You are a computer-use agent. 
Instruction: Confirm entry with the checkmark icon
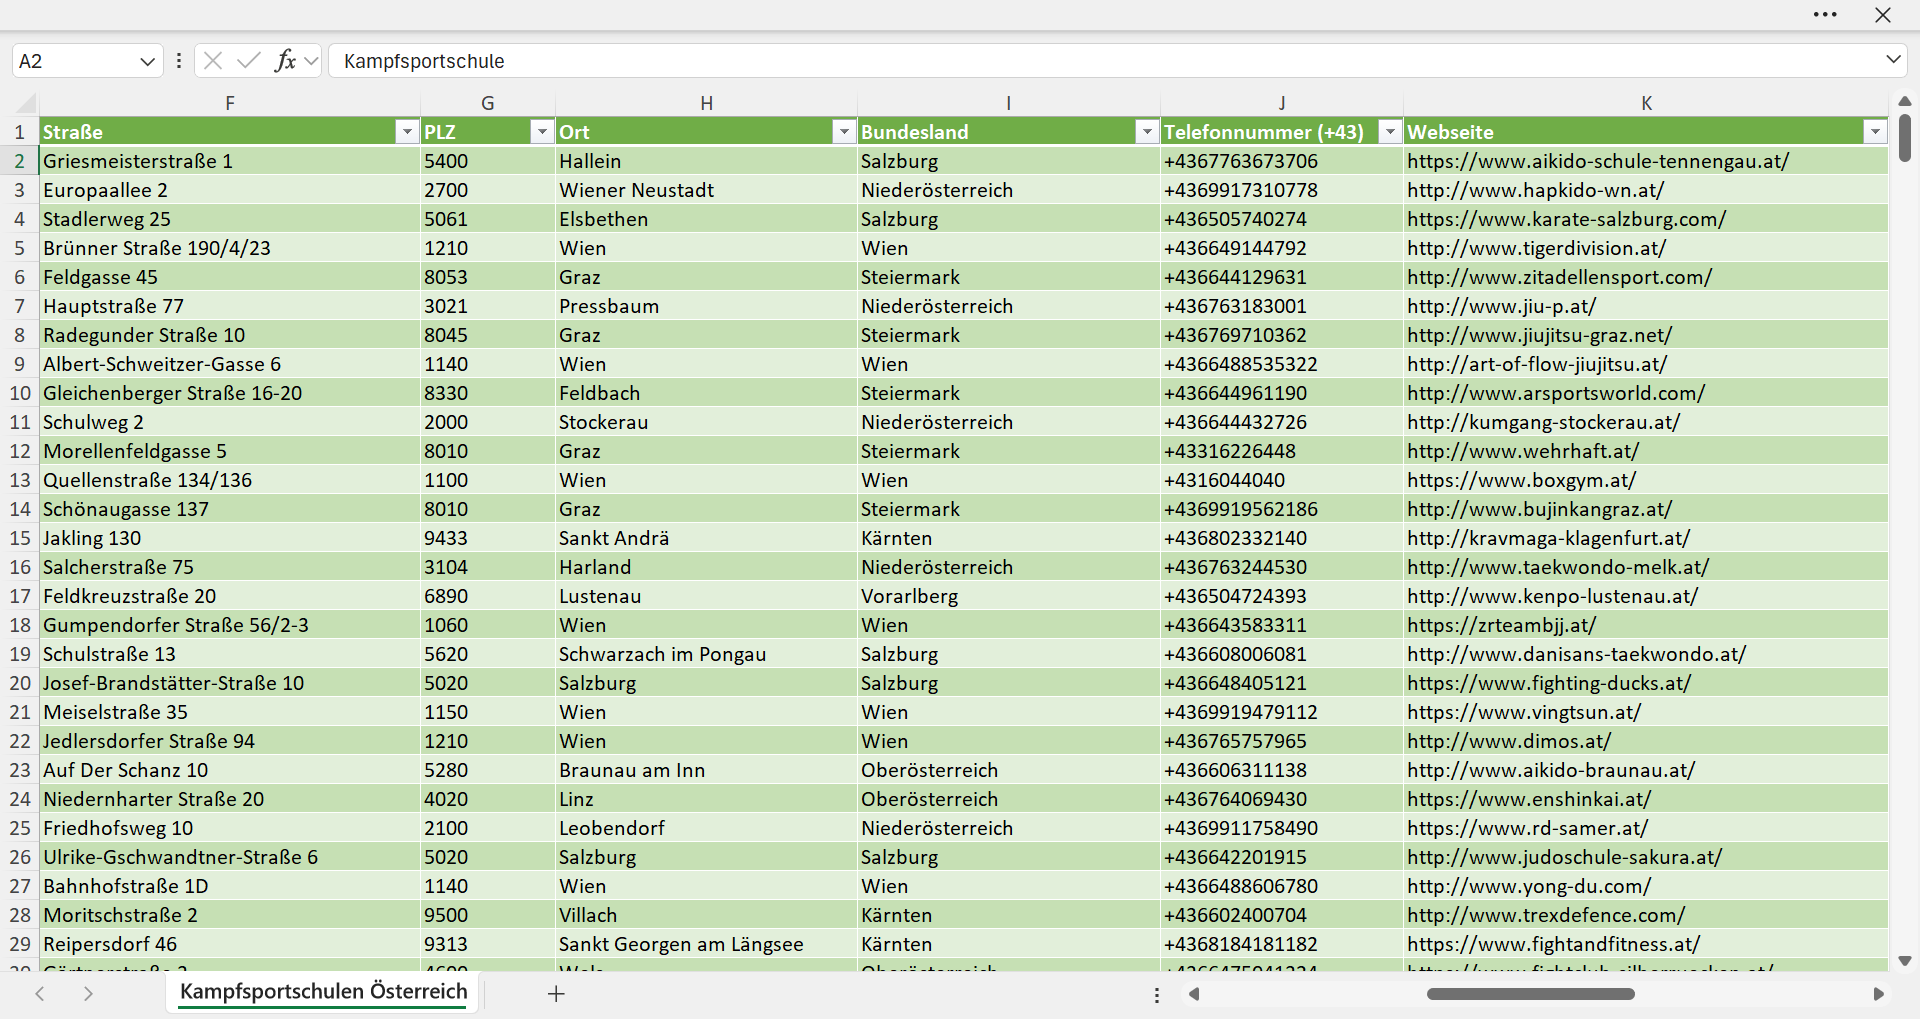(x=249, y=61)
